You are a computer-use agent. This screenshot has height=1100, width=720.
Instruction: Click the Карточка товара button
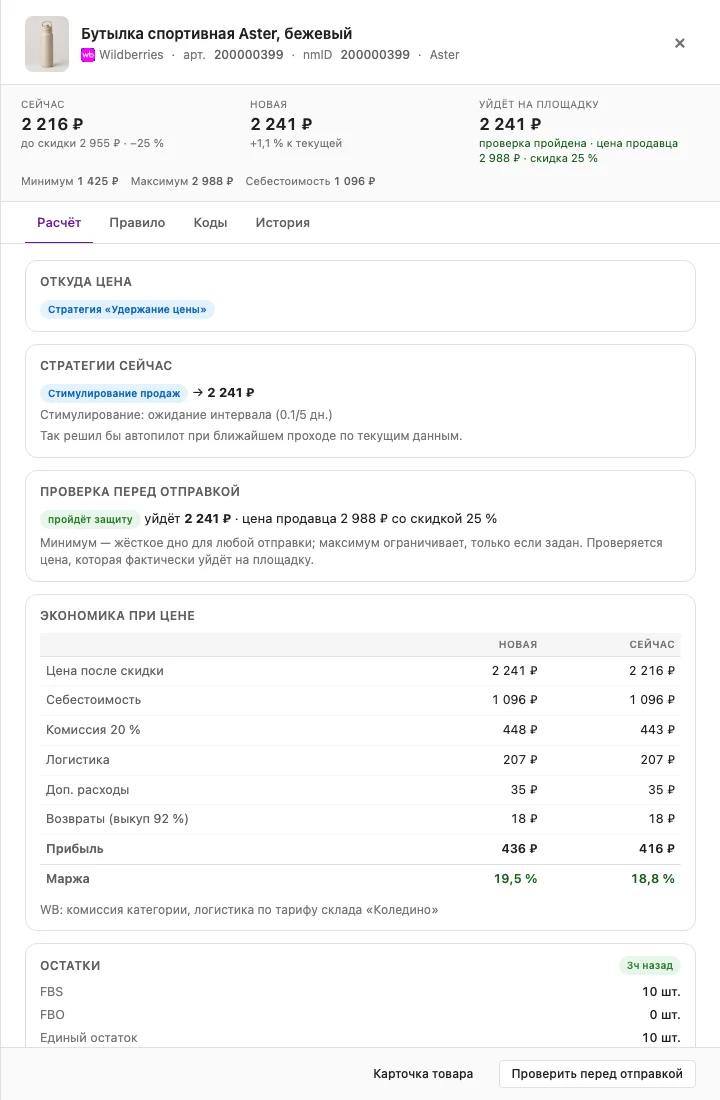click(x=423, y=1073)
